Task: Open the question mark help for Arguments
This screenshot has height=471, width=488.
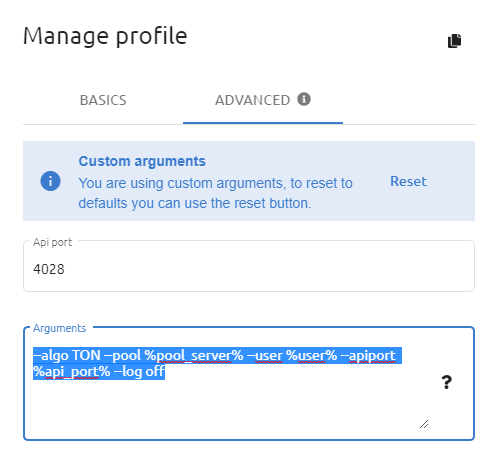Action: click(446, 382)
